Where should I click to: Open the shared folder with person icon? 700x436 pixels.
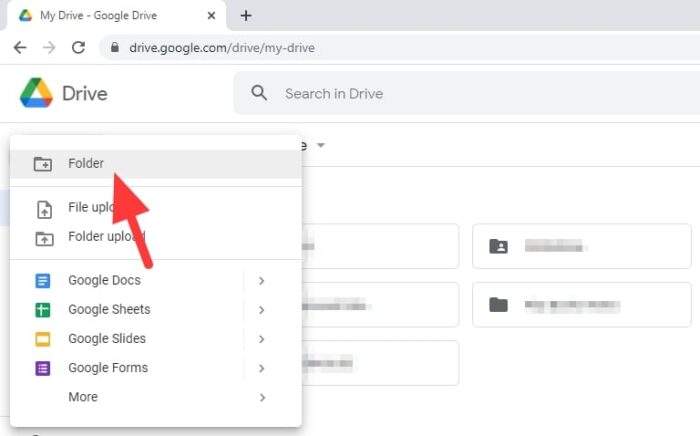point(582,246)
